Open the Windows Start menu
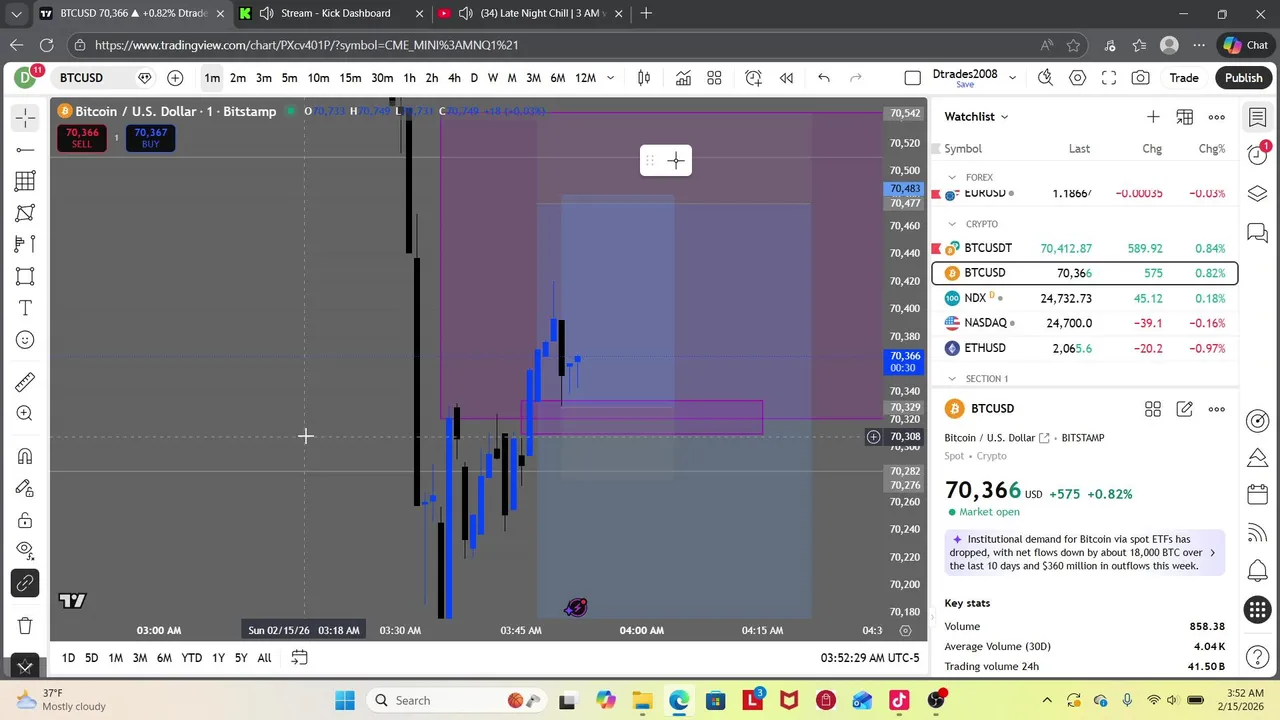1280x720 pixels. point(345,701)
